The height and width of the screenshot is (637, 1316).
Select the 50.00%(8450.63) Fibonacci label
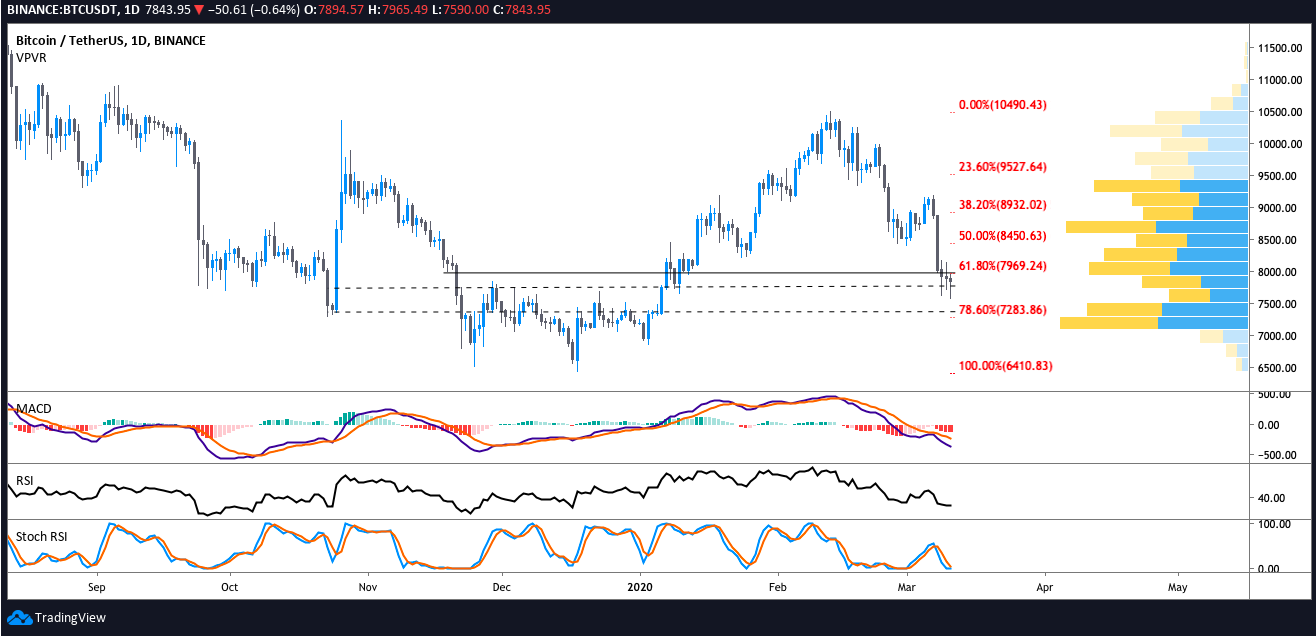pyautogui.click(x=1003, y=236)
